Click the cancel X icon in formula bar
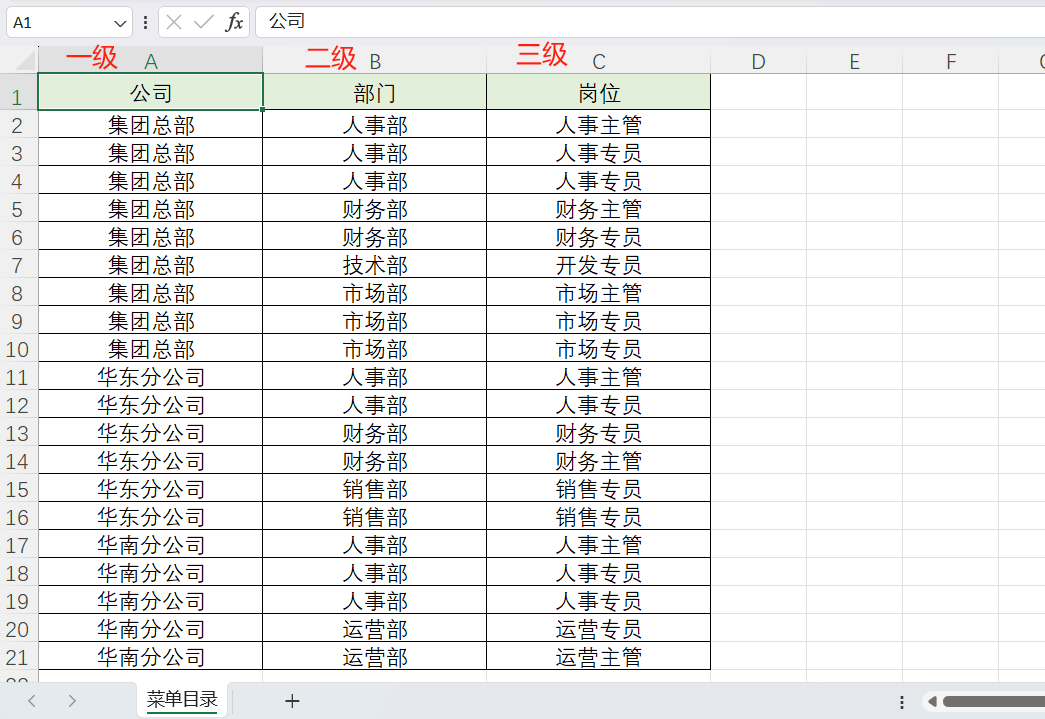 click(174, 22)
